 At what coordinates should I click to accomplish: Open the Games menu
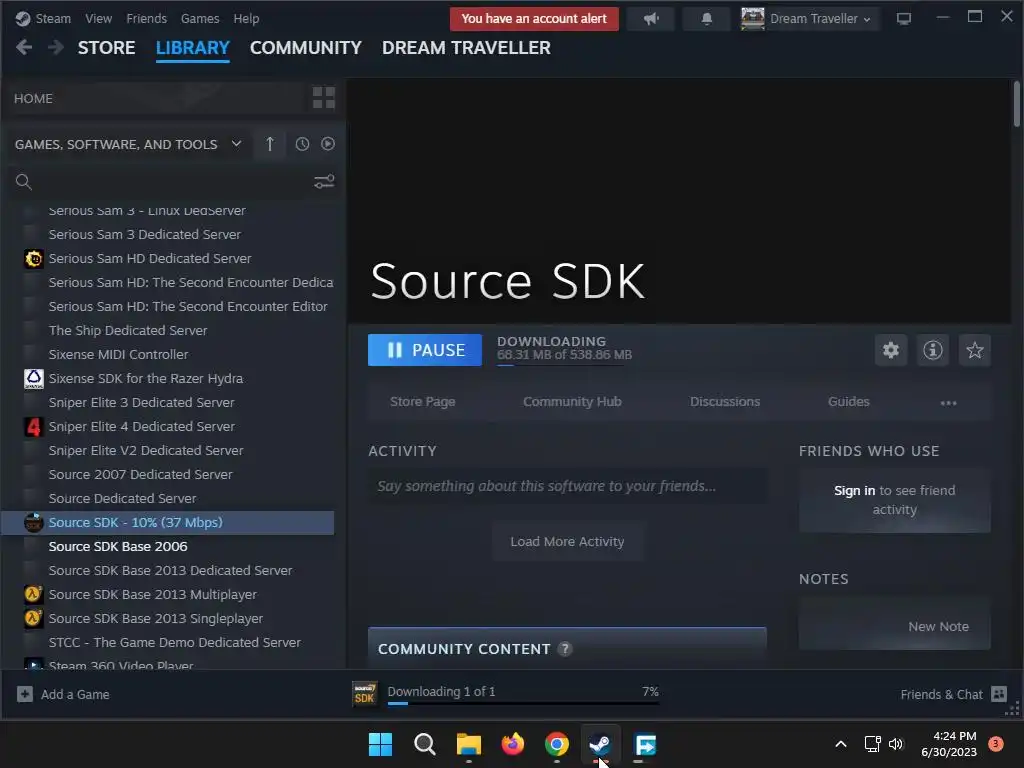pyautogui.click(x=200, y=19)
